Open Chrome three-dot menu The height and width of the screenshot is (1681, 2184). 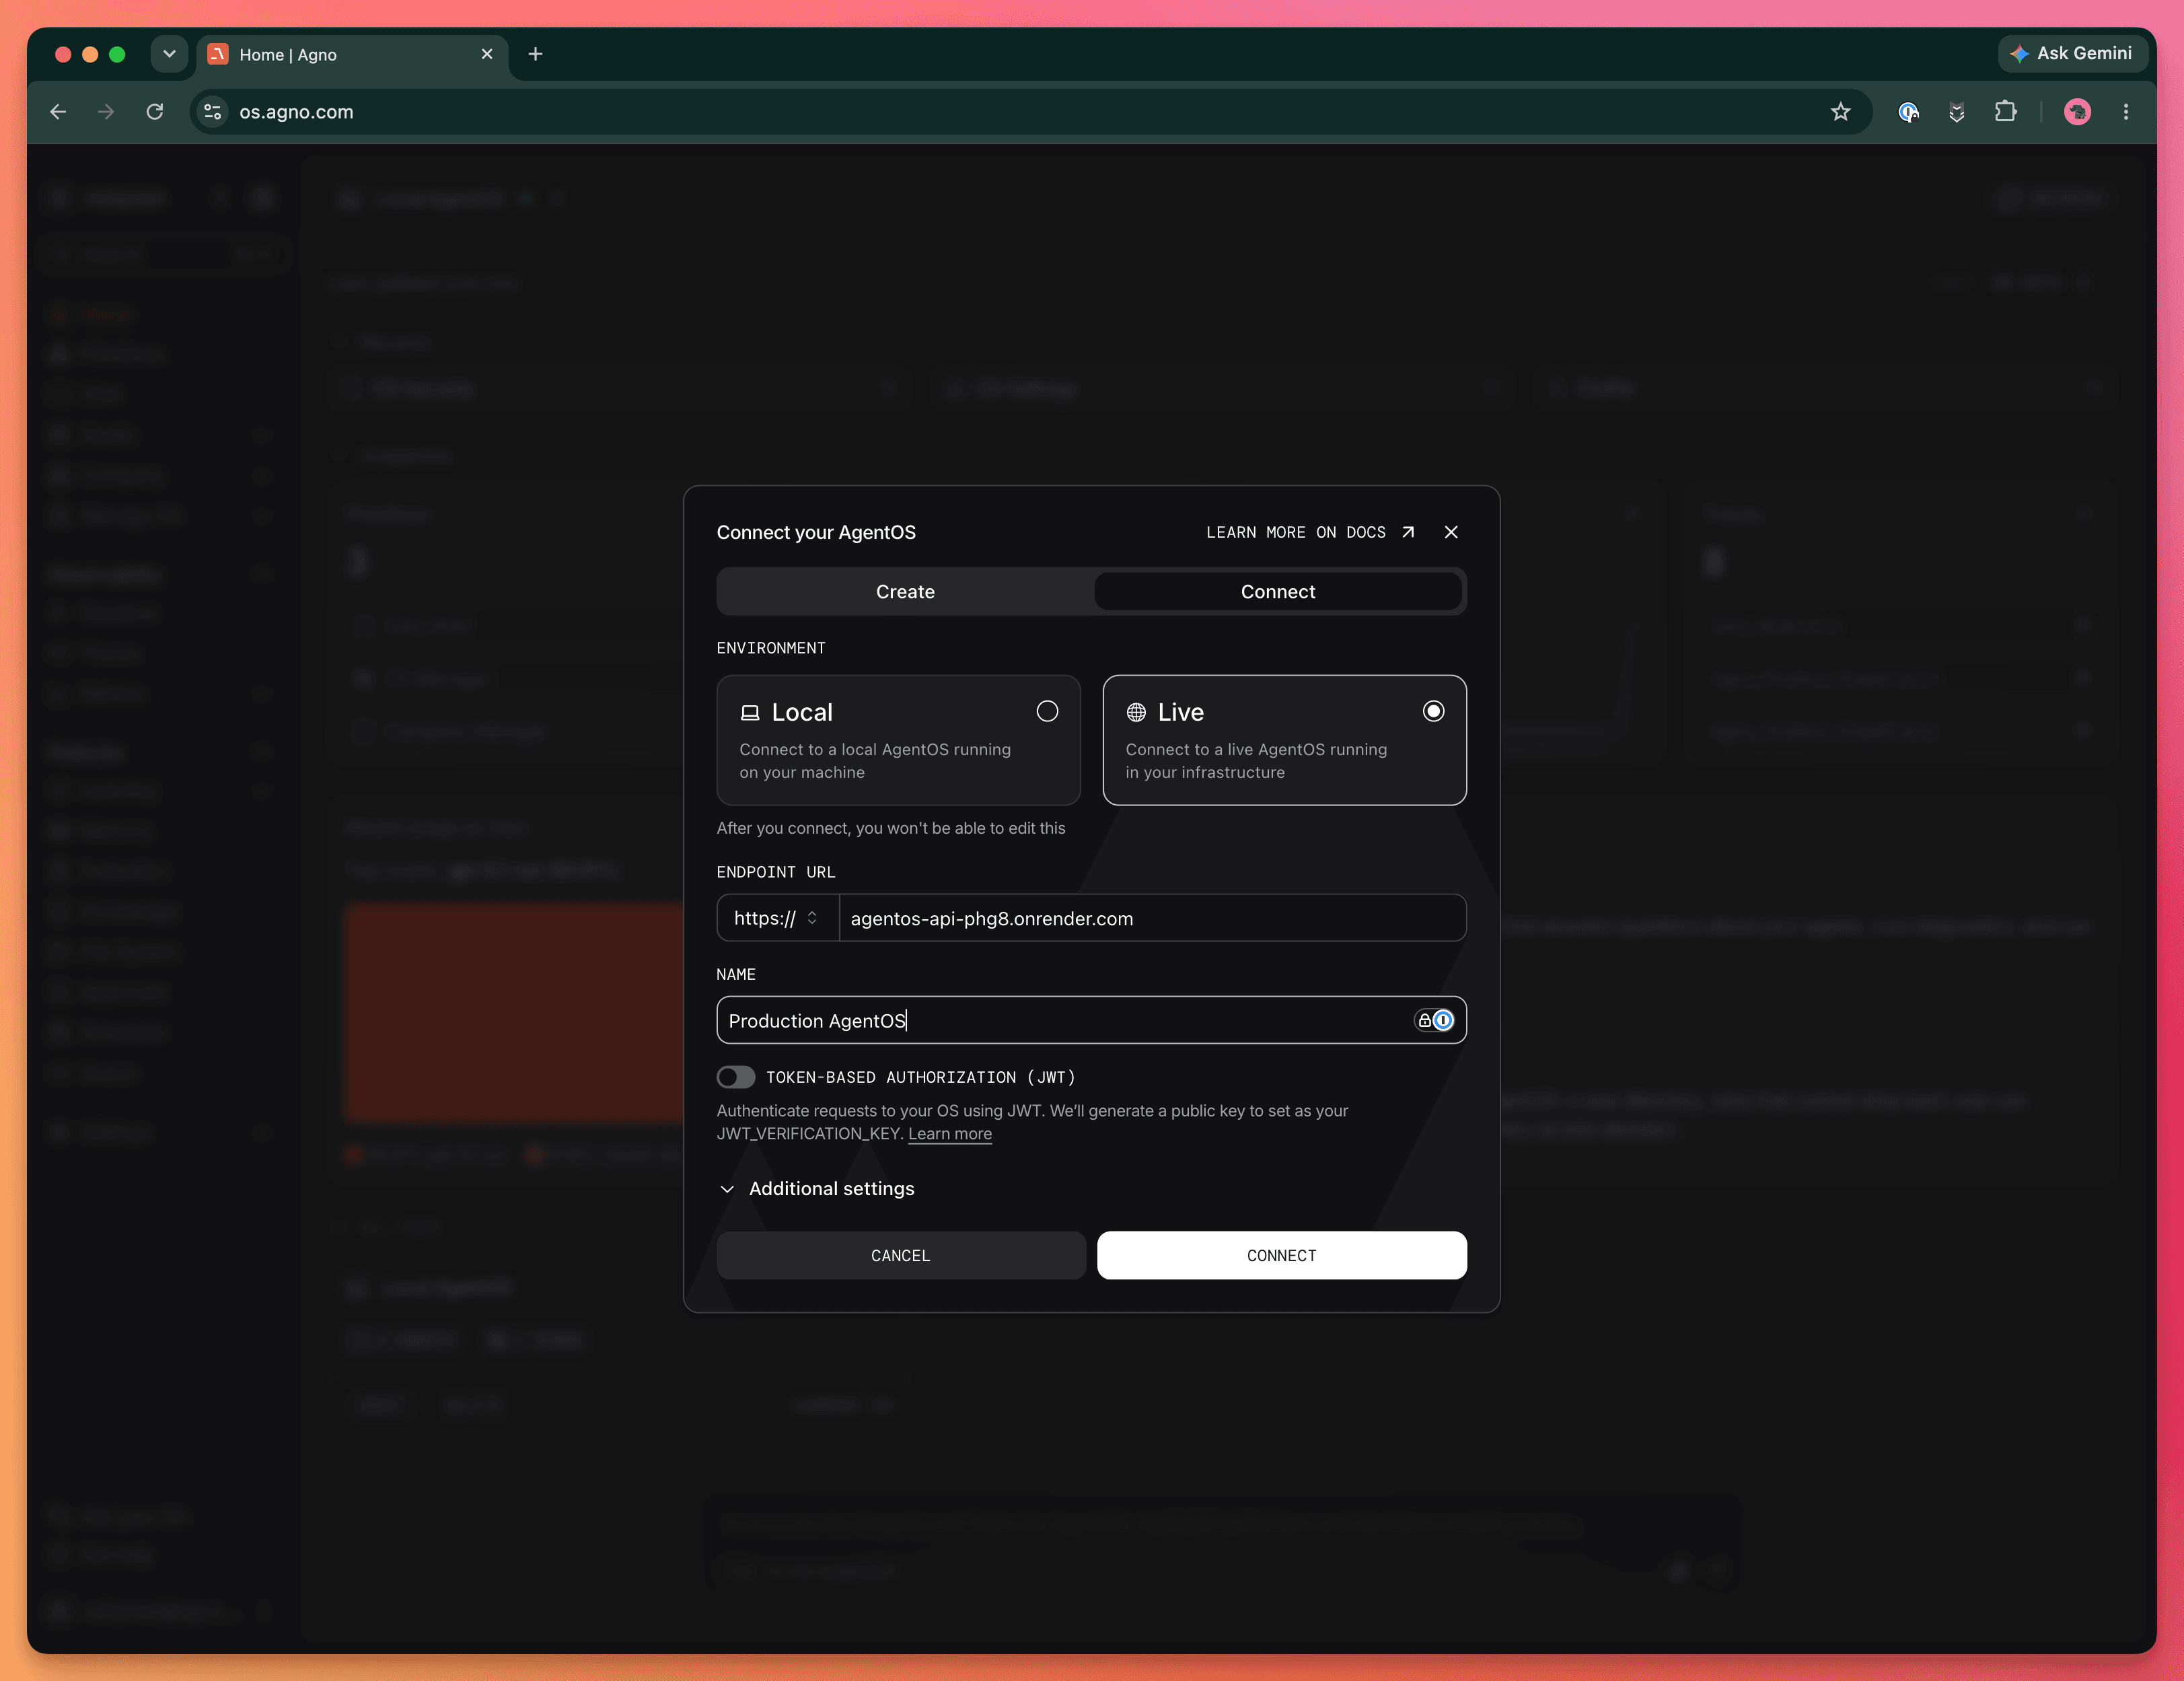point(2126,112)
